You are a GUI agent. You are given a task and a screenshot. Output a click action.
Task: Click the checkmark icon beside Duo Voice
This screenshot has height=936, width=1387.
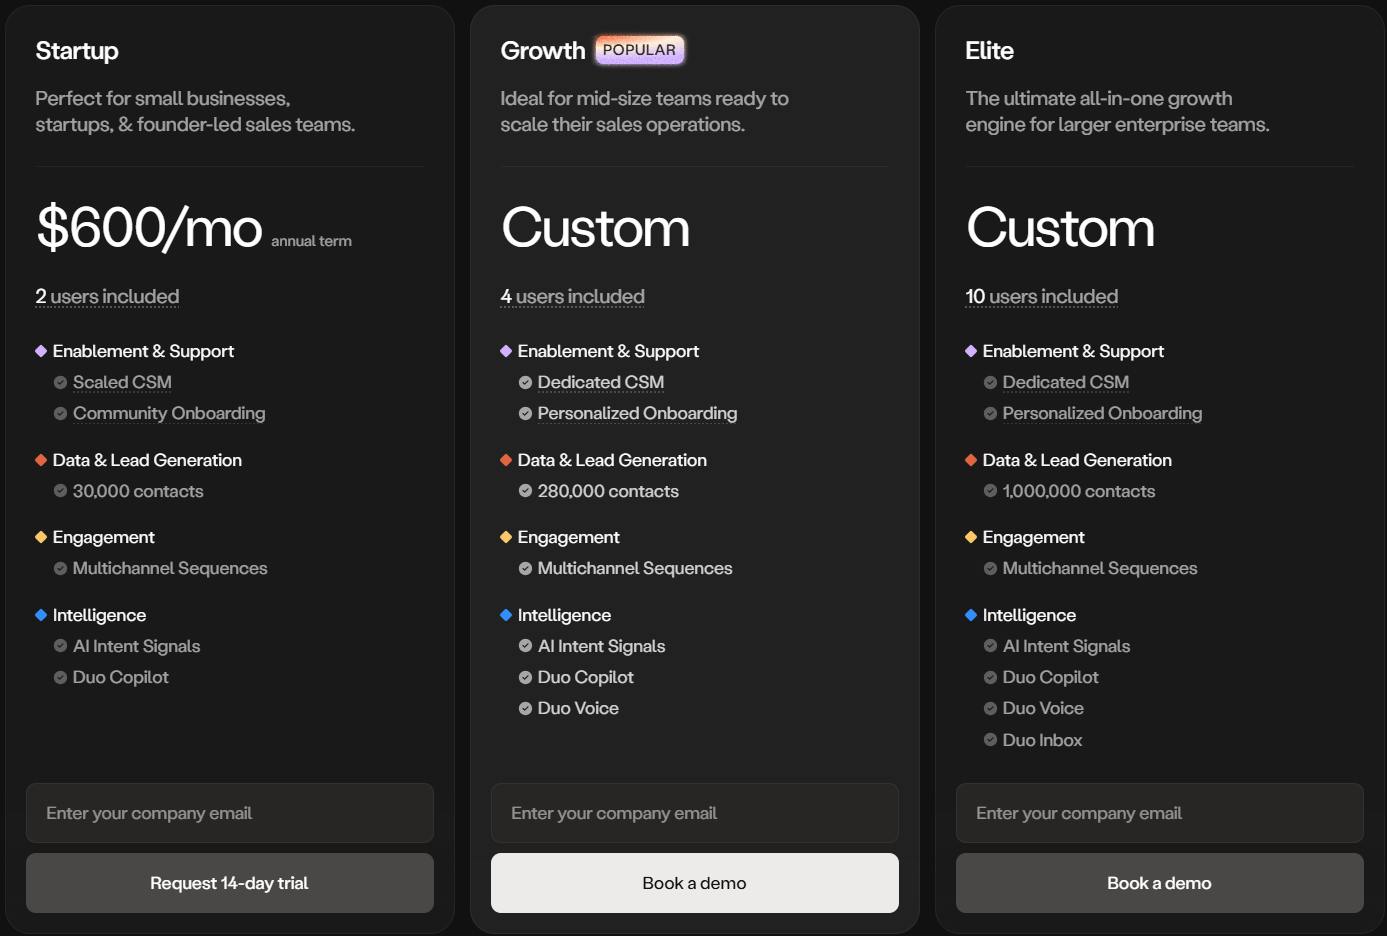tap(523, 708)
